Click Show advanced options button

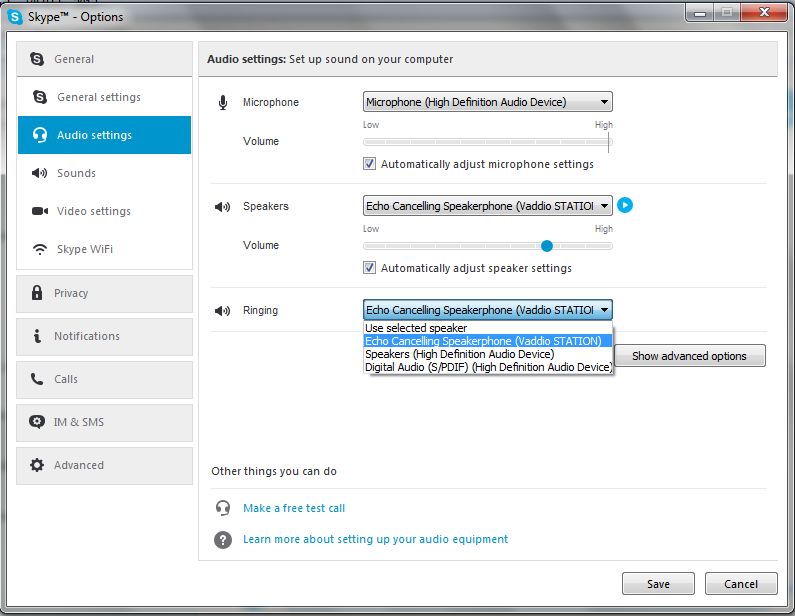[x=690, y=356]
